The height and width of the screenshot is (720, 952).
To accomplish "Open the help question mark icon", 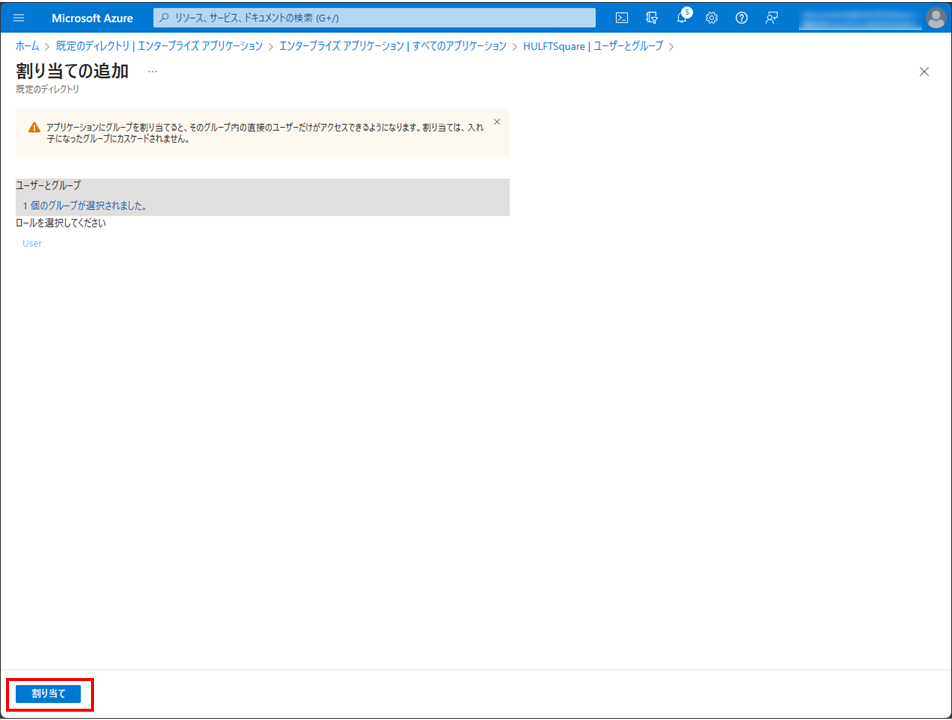I will point(742,18).
